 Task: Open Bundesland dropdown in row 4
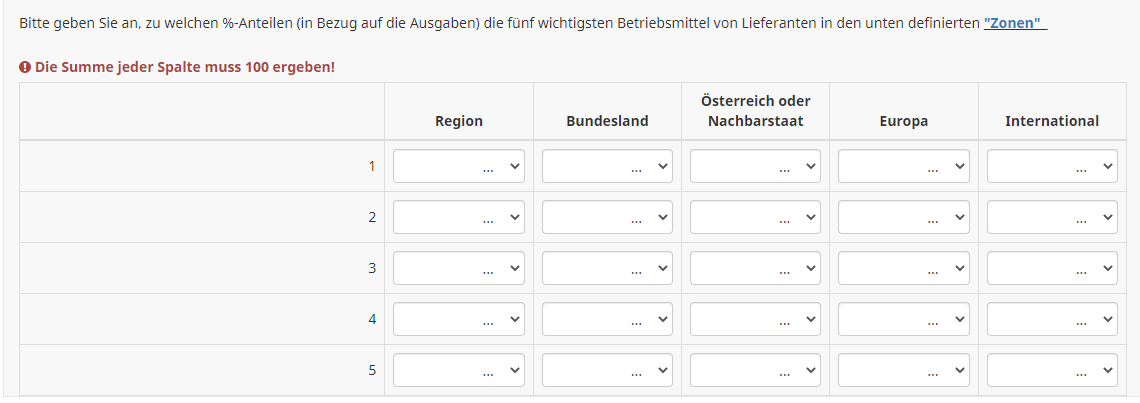[607, 320]
